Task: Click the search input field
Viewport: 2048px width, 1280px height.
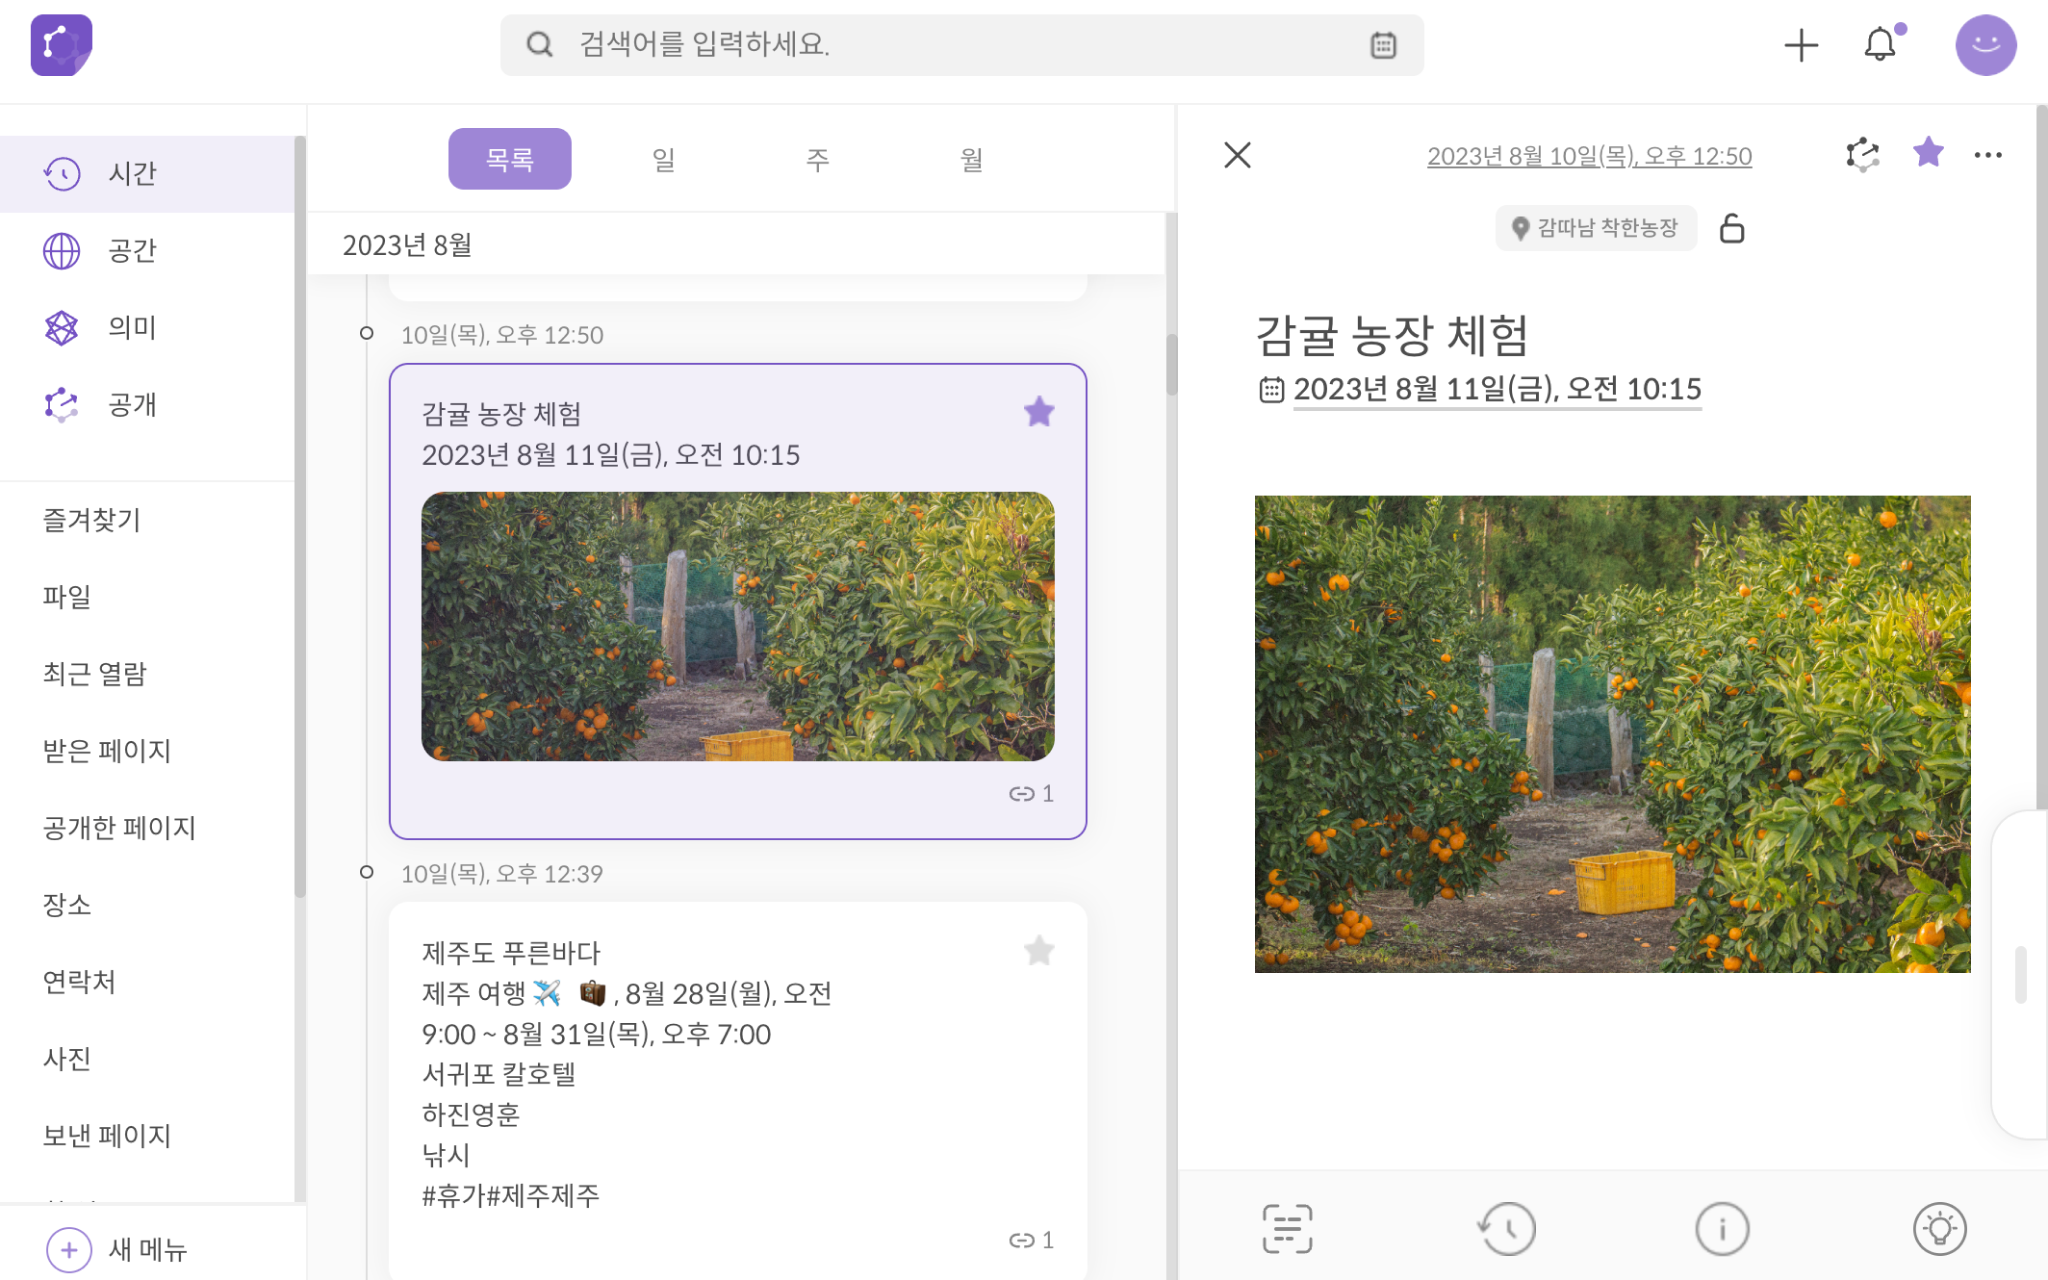Action: coord(962,45)
